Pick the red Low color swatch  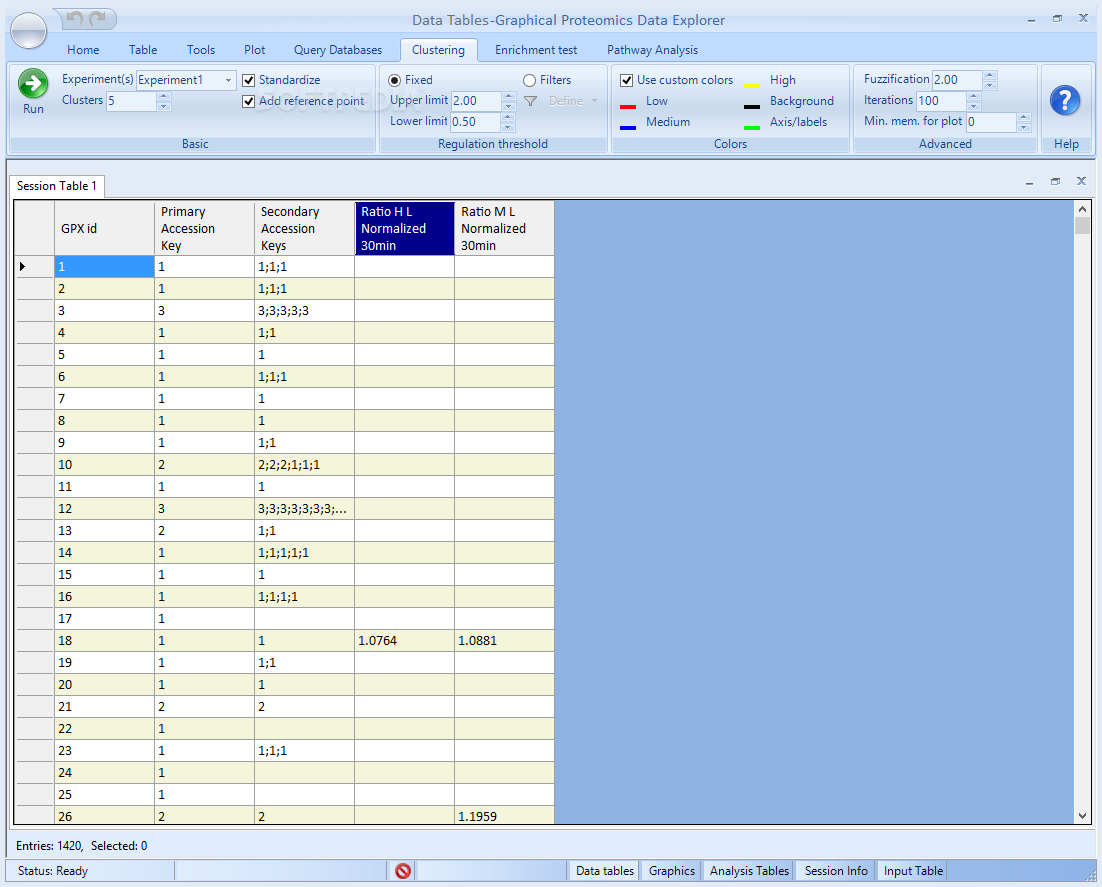tap(628, 107)
